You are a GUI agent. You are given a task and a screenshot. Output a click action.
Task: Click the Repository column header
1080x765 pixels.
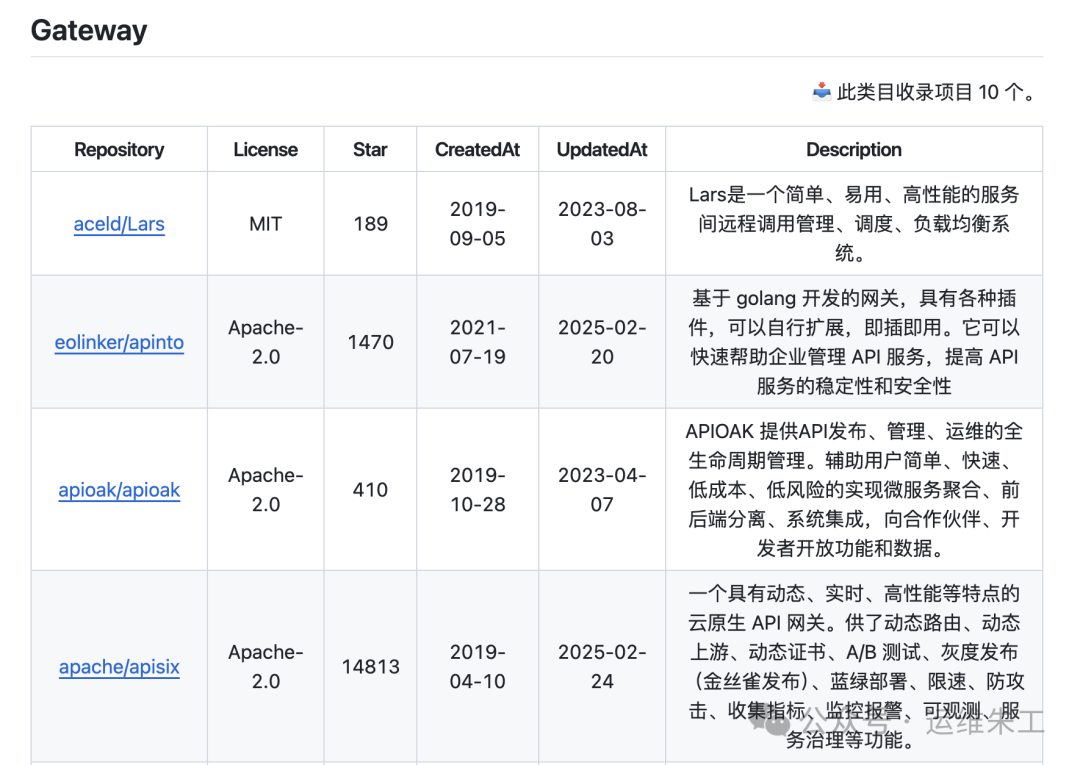pyautogui.click(x=119, y=149)
